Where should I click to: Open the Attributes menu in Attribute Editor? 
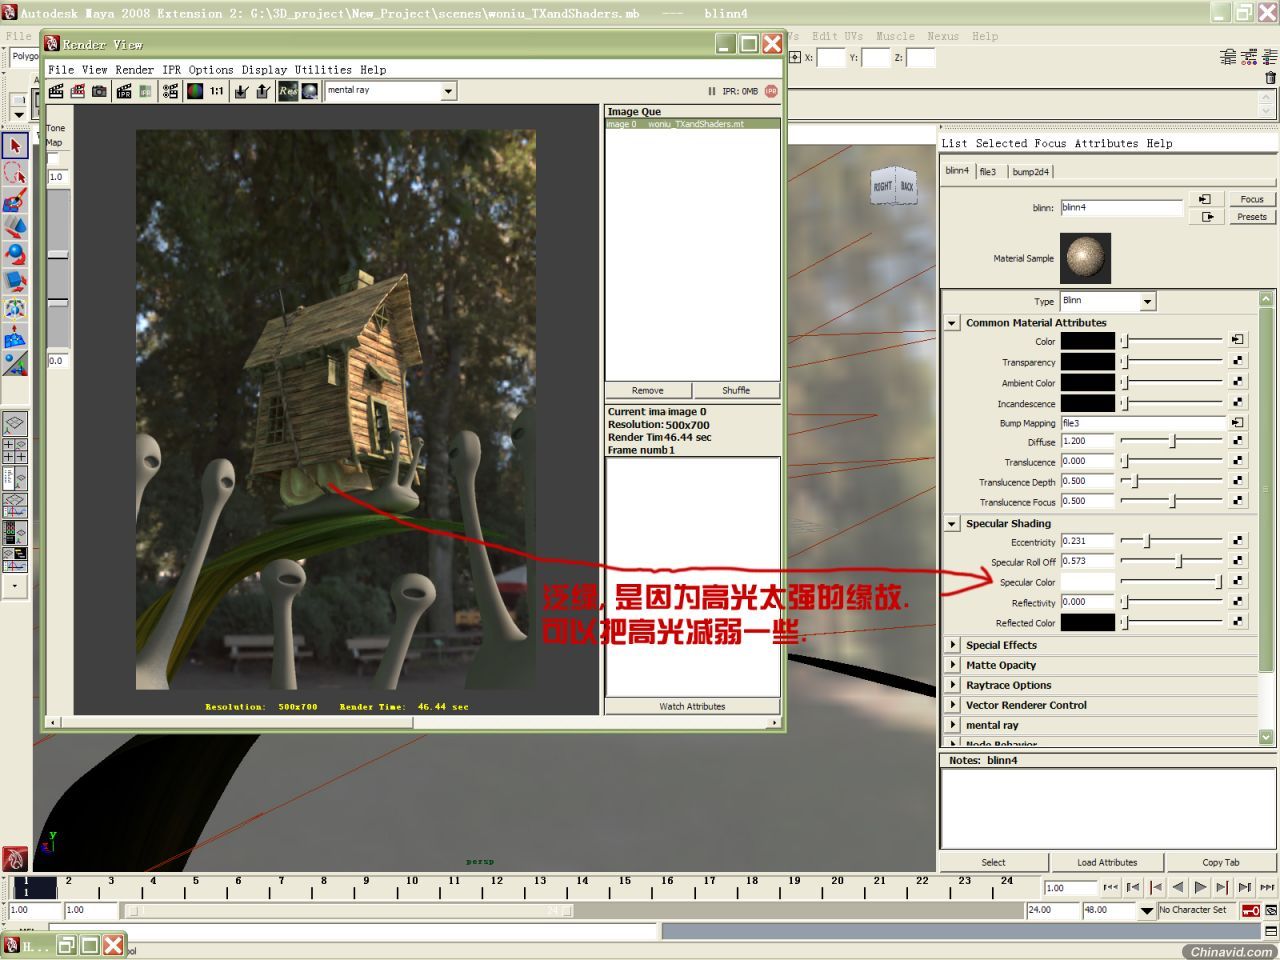click(x=1106, y=143)
